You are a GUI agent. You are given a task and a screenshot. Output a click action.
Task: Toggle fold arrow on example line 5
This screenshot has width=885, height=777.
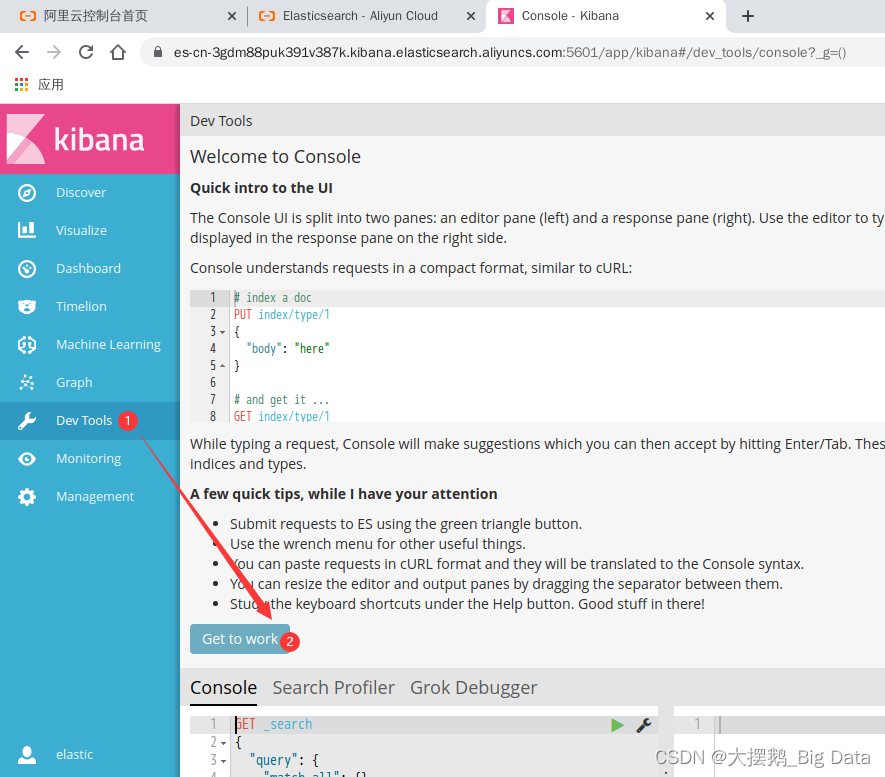tap(222, 366)
